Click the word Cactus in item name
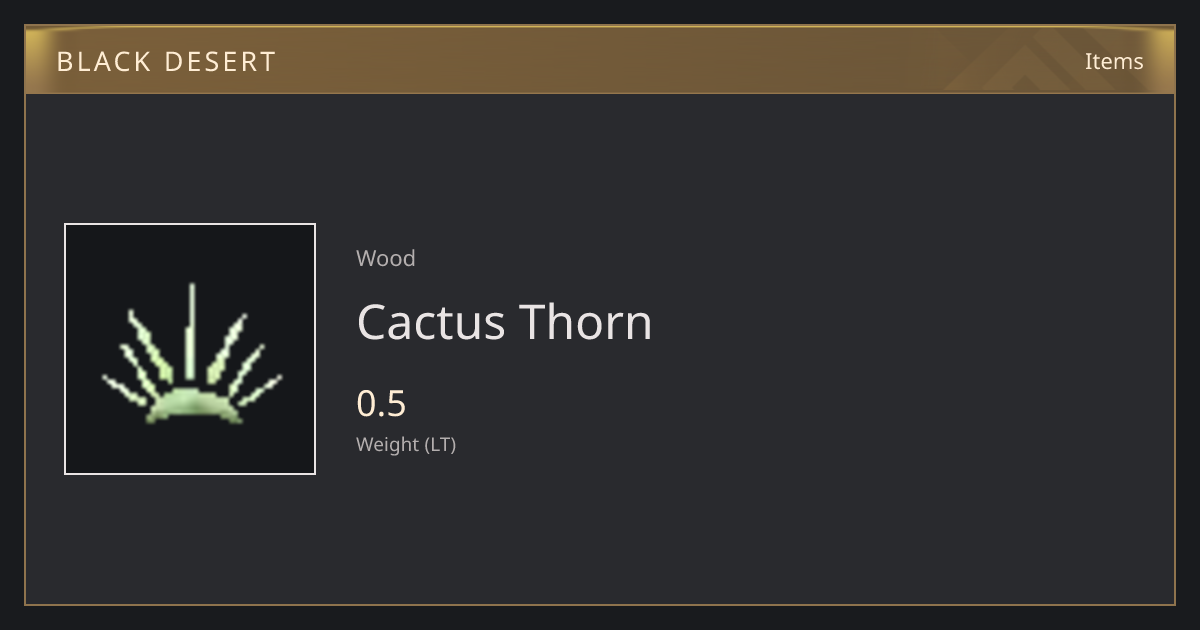 pyautogui.click(x=431, y=322)
